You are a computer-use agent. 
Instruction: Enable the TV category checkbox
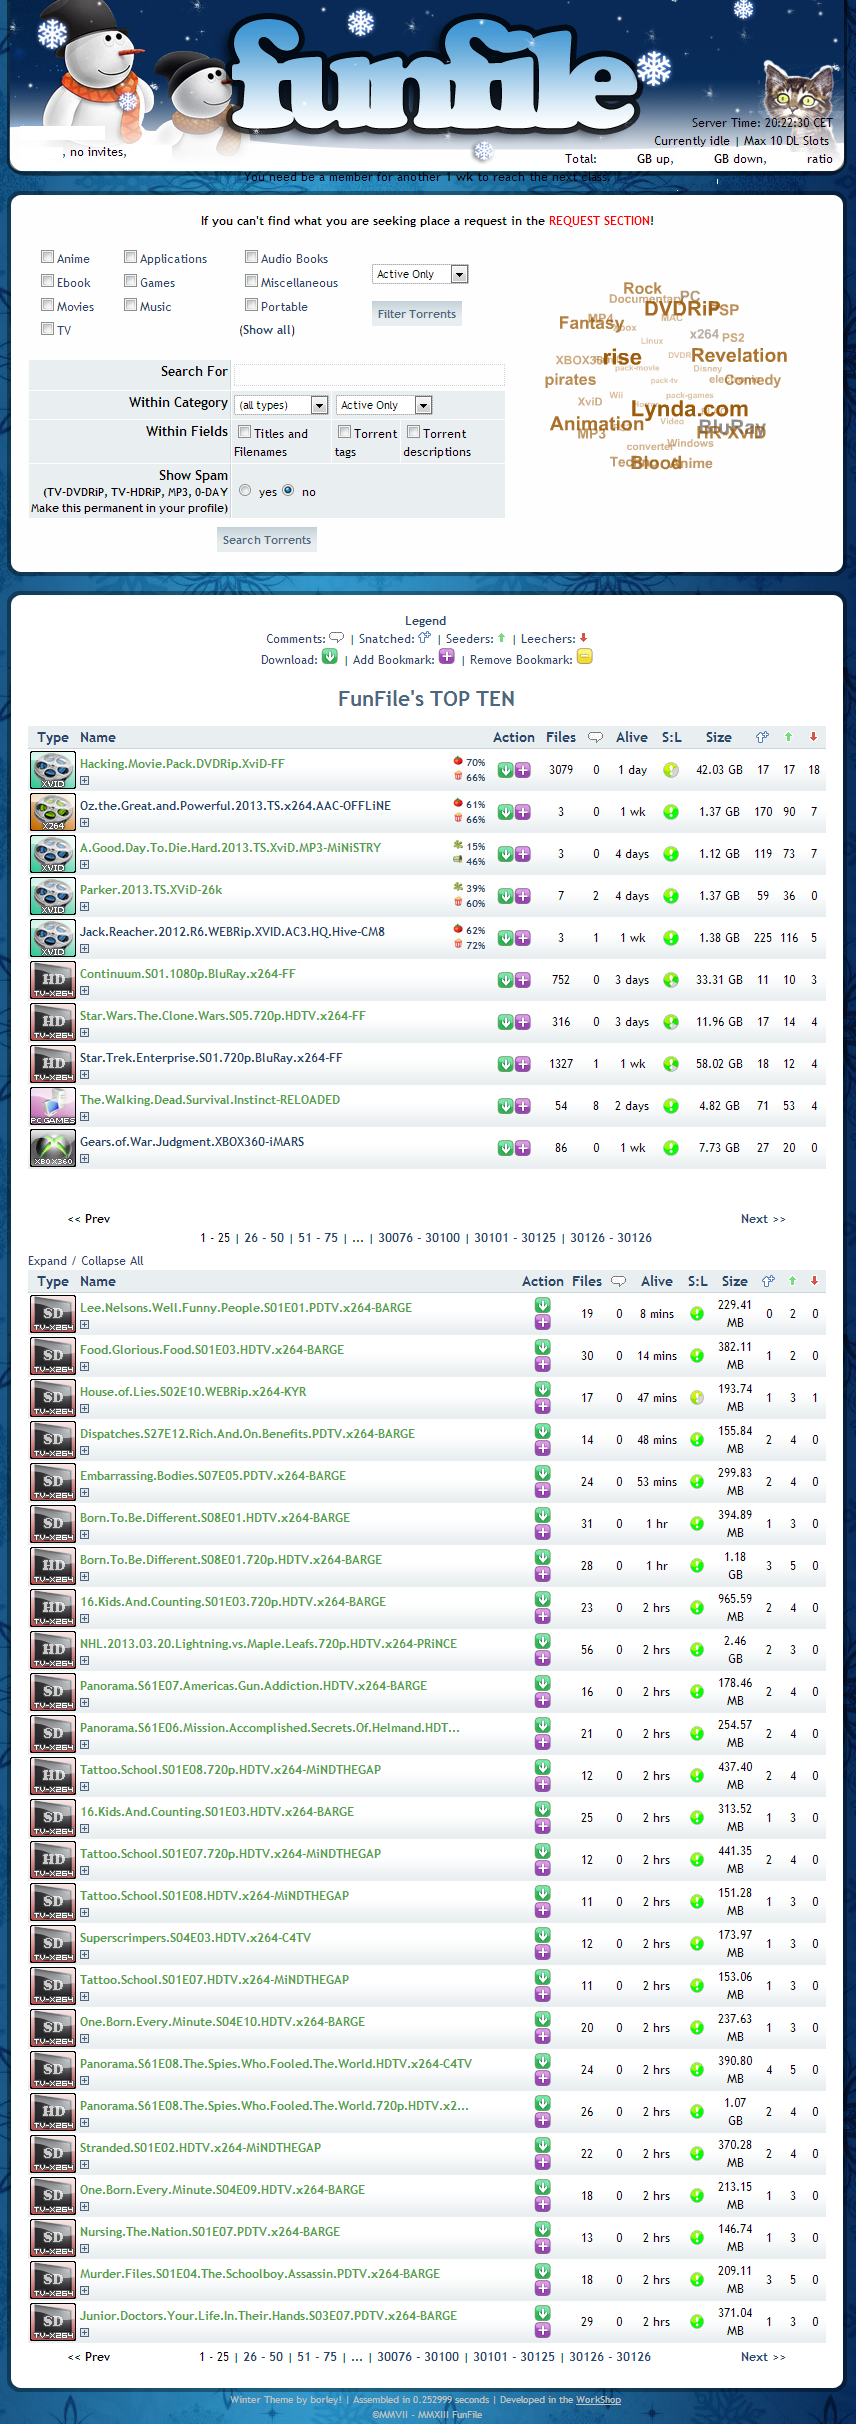47,328
